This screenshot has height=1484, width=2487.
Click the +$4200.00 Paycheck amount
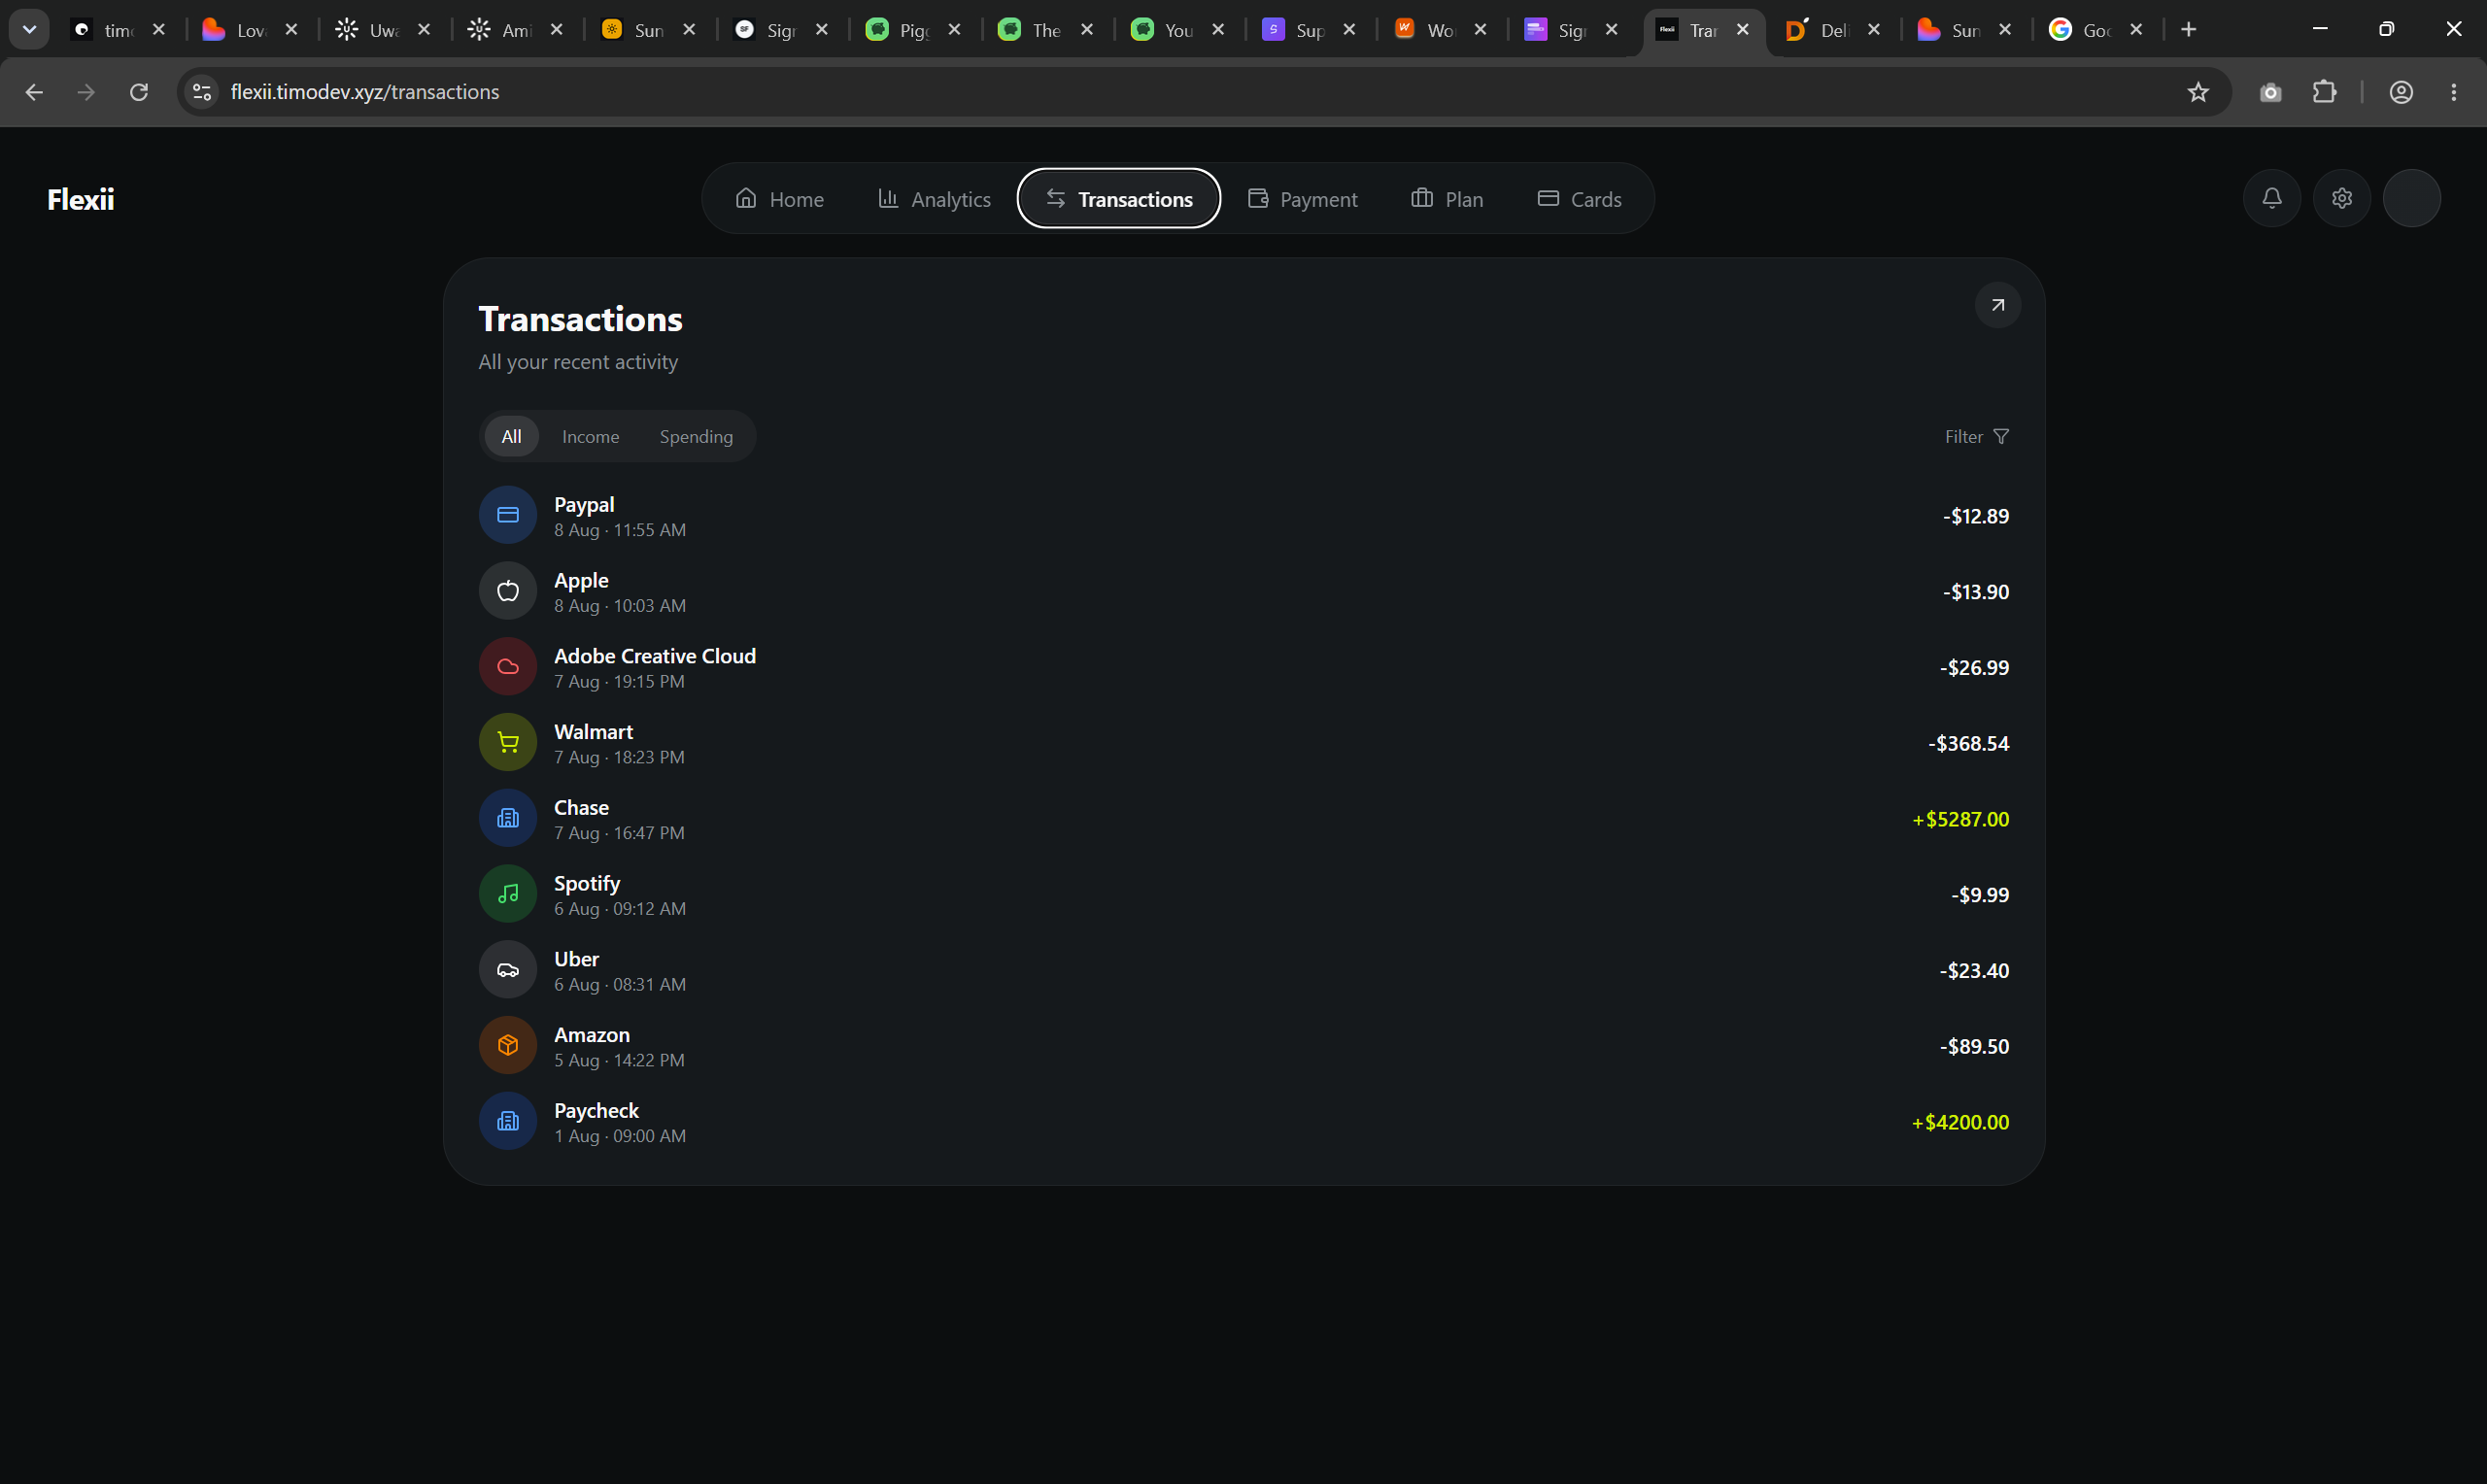1960,1122
